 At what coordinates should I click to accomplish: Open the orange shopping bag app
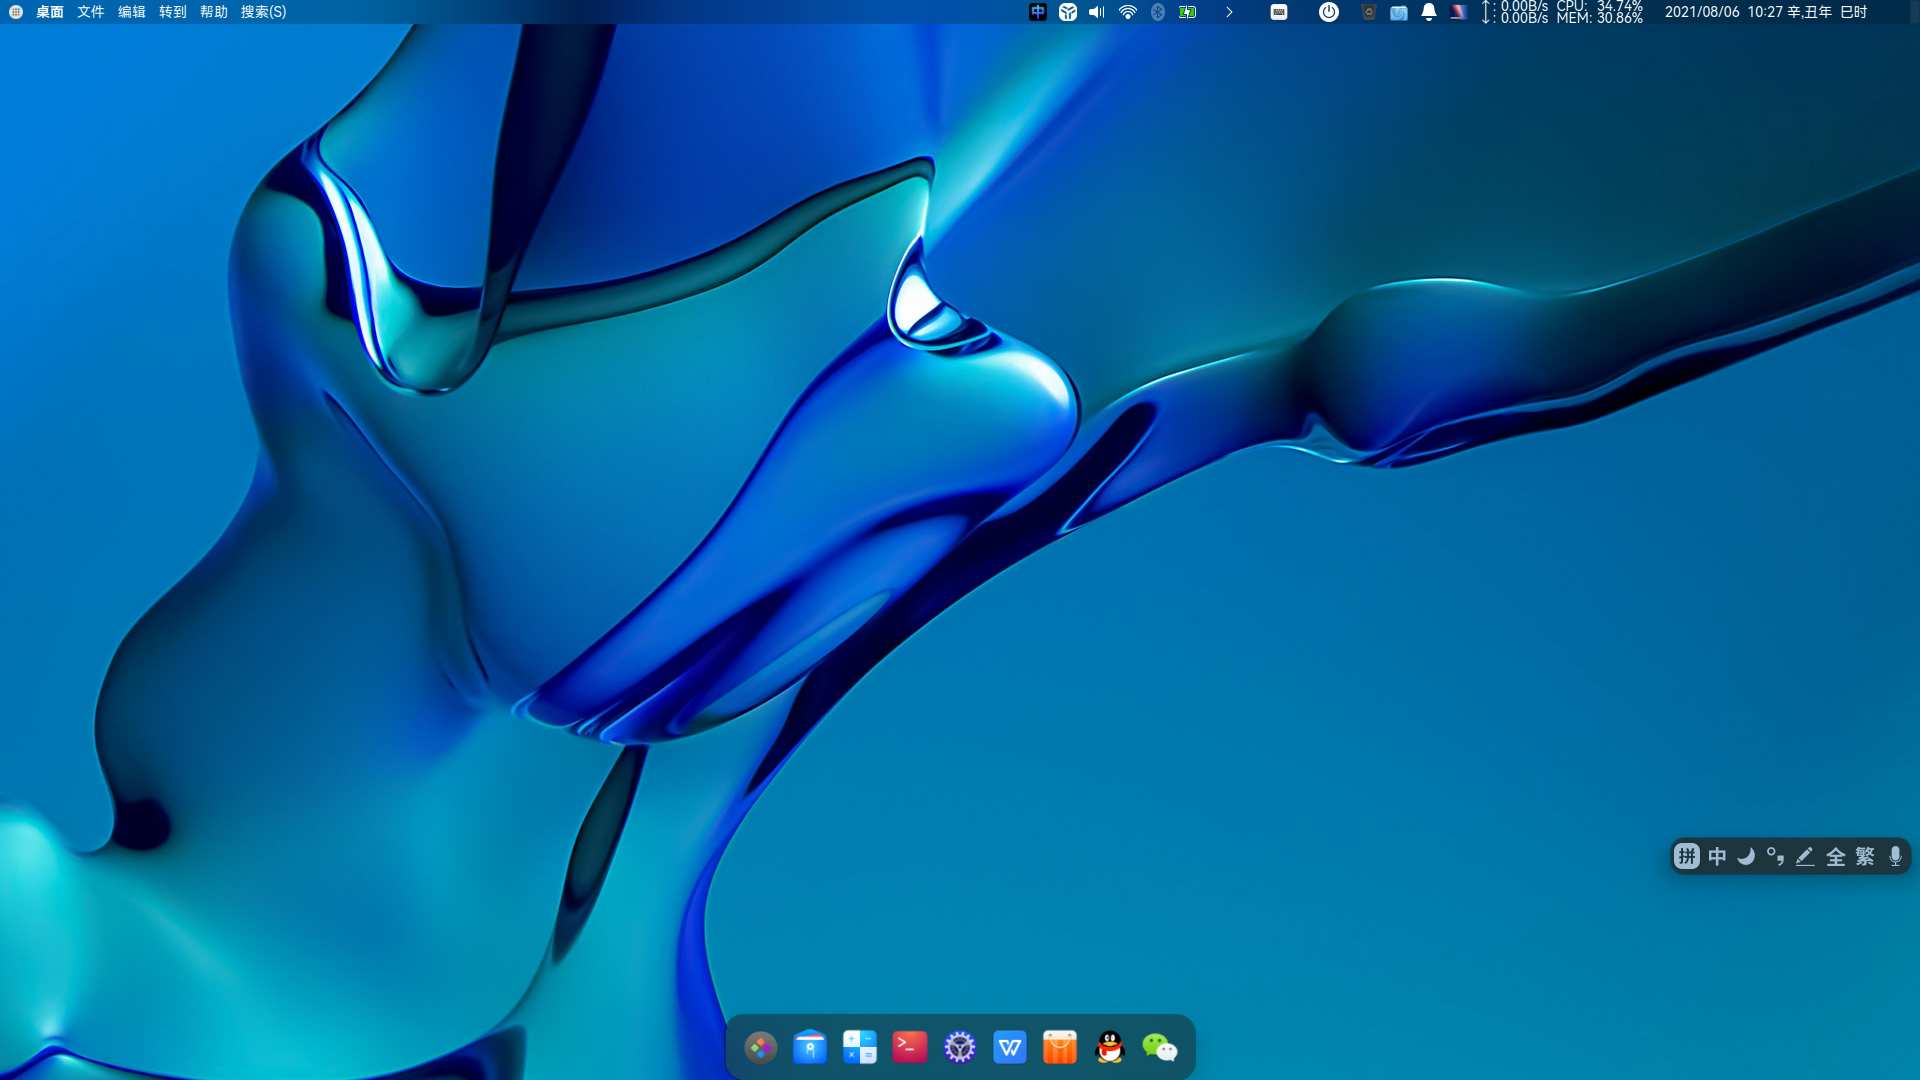tap(1060, 1047)
